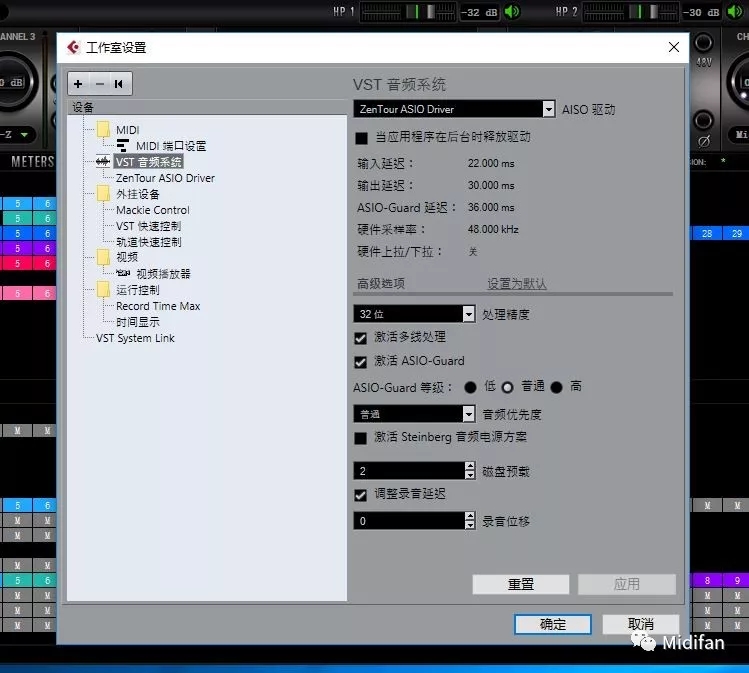
Task: Click the 确定 button
Action: click(x=552, y=624)
